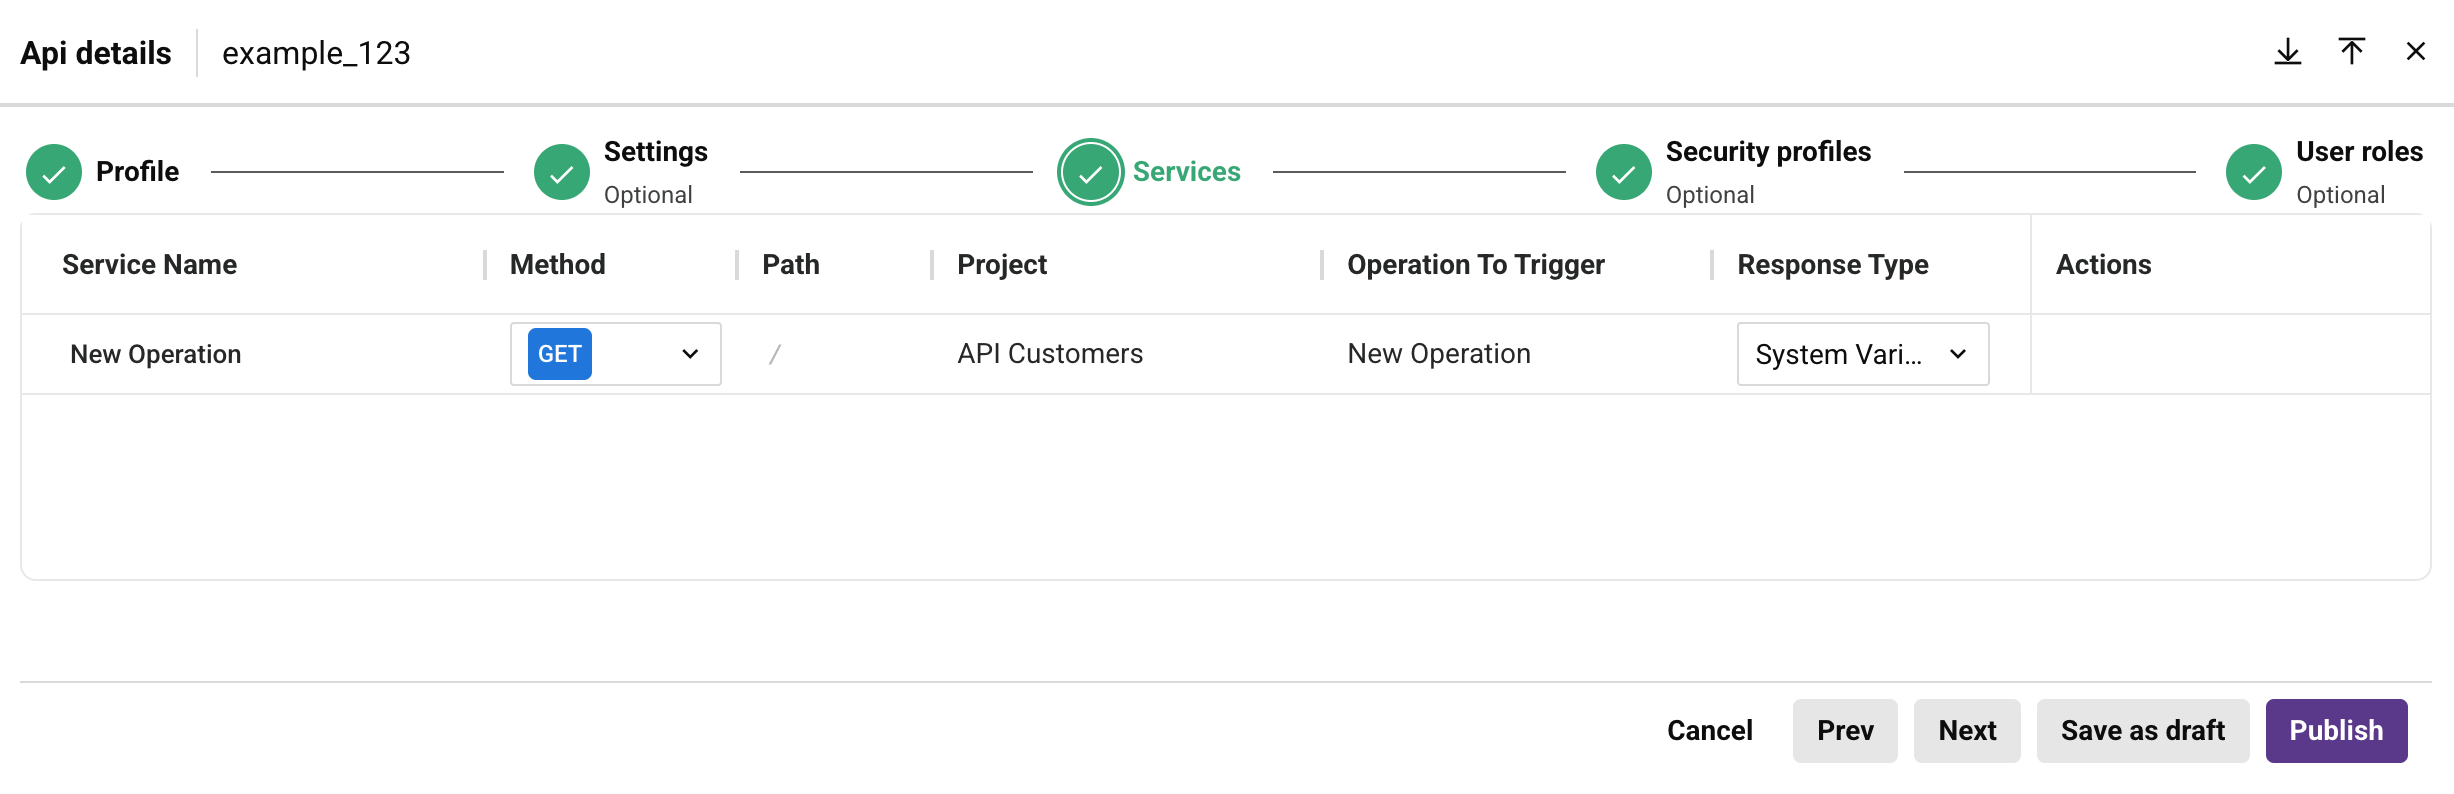Click New Operation in Service Name column
This screenshot has height=794, width=2454.
156,354
